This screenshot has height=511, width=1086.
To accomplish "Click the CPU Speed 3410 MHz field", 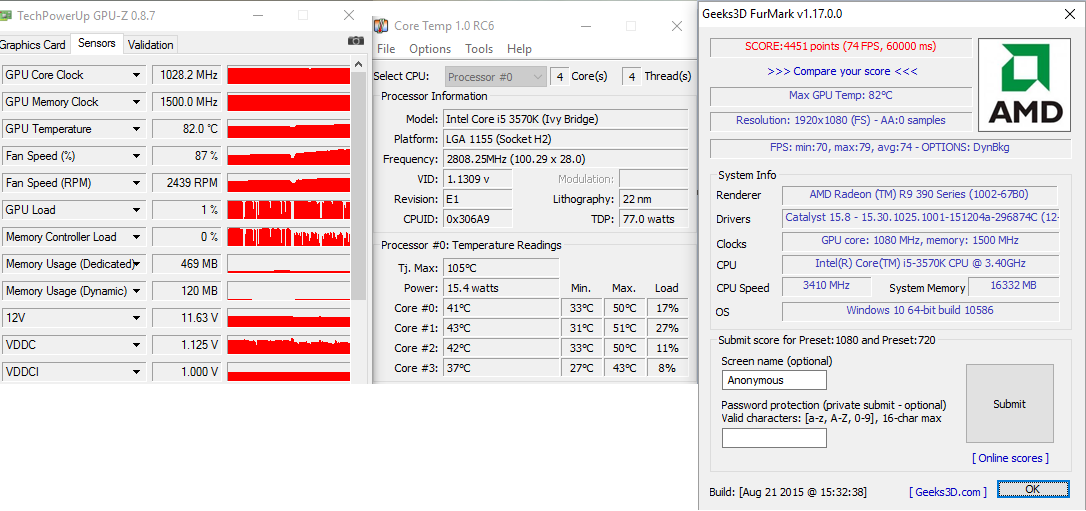I will pos(826,285).
